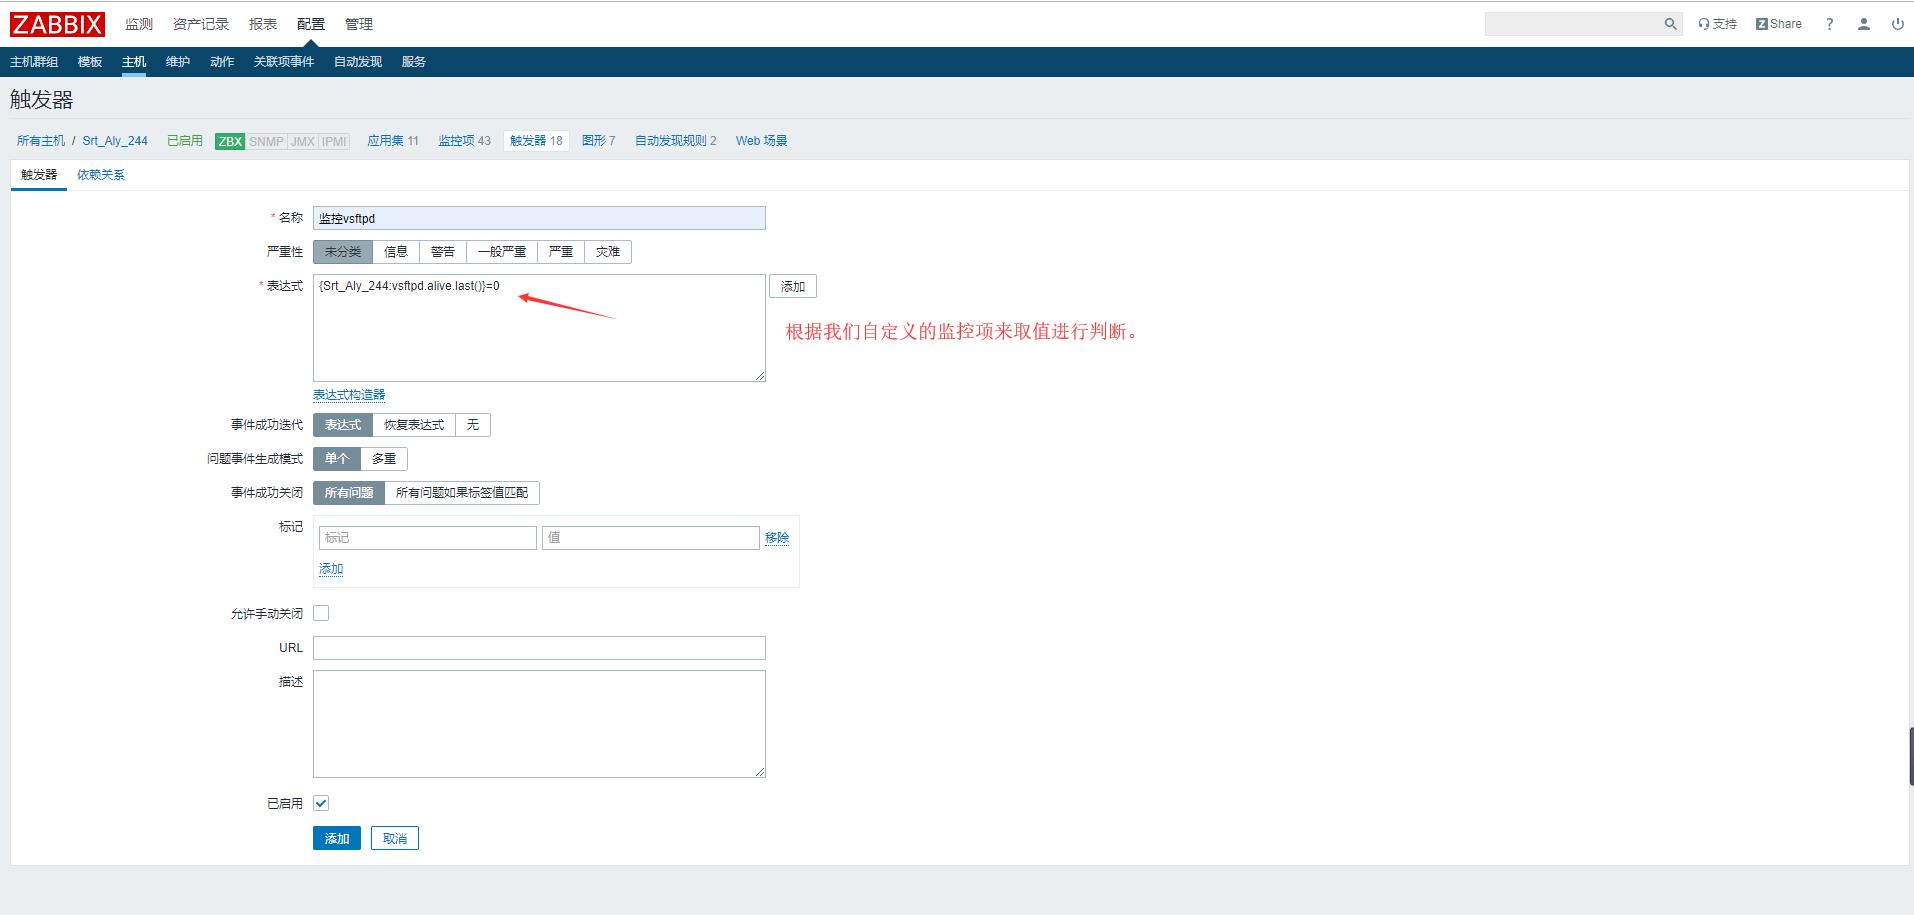Open the 支持 support link
The height and width of the screenshot is (915, 1914).
[1717, 24]
